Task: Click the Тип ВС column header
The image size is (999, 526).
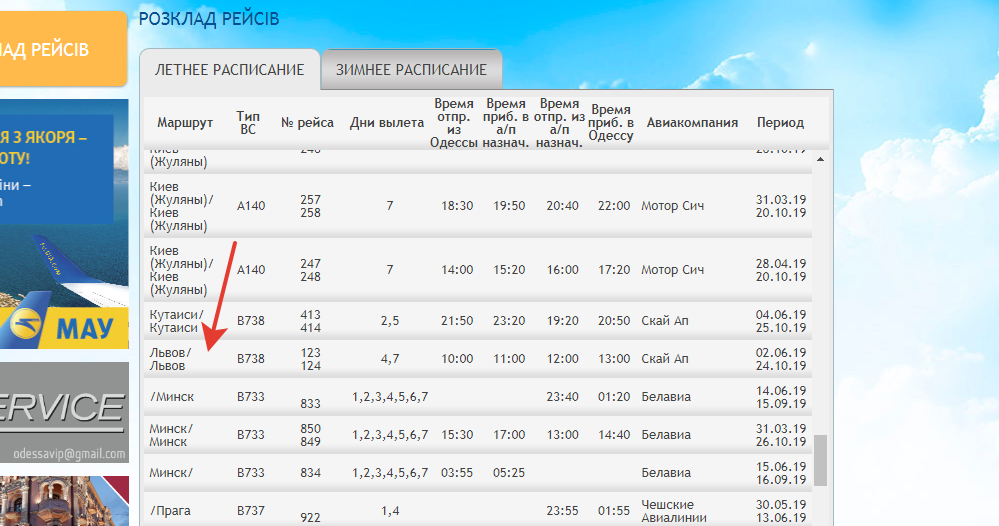Action: coord(248,123)
